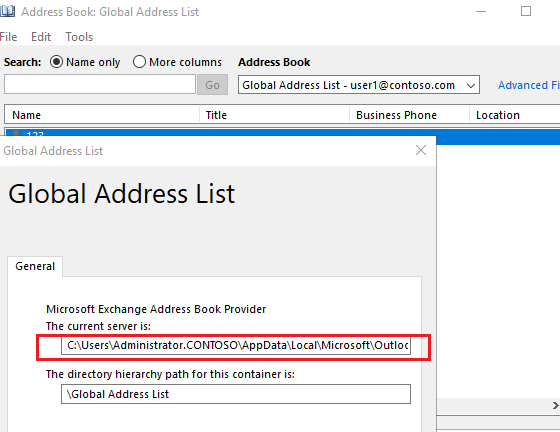Click the horizontal scrollbar right arrow
Screen dimensions: 560x432
(555, 406)
